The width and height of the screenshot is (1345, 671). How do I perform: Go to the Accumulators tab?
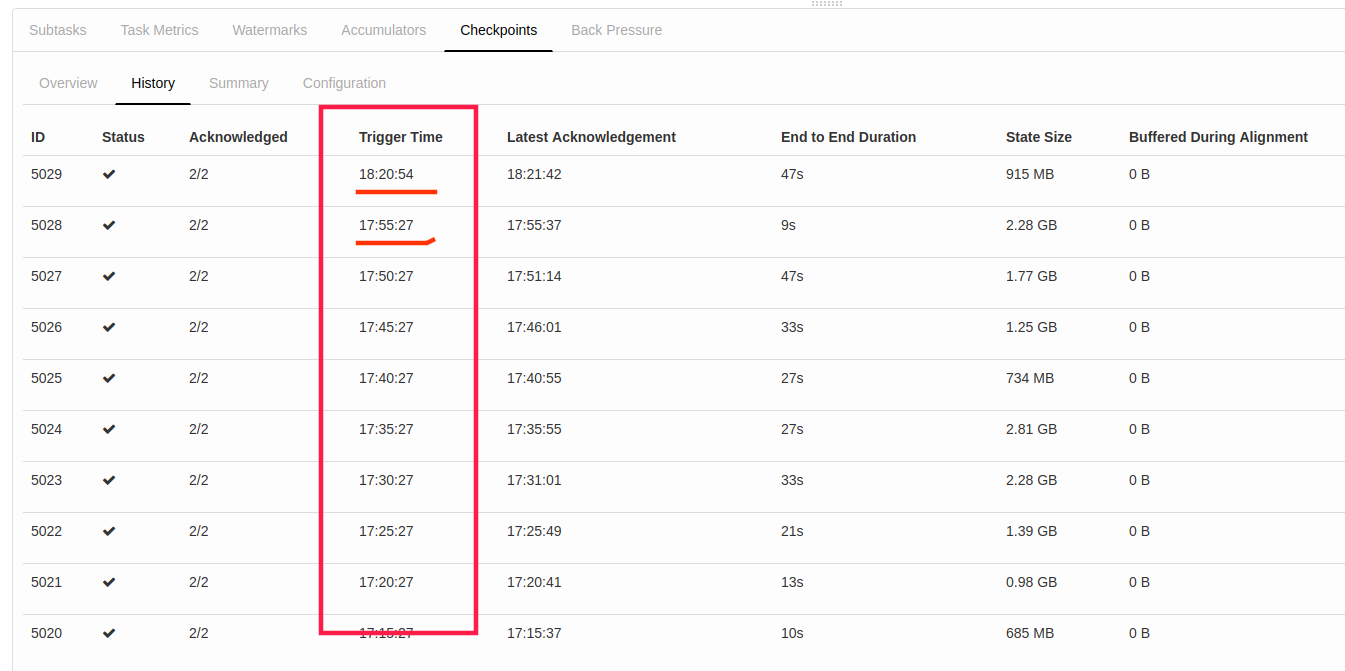(383, 30)
